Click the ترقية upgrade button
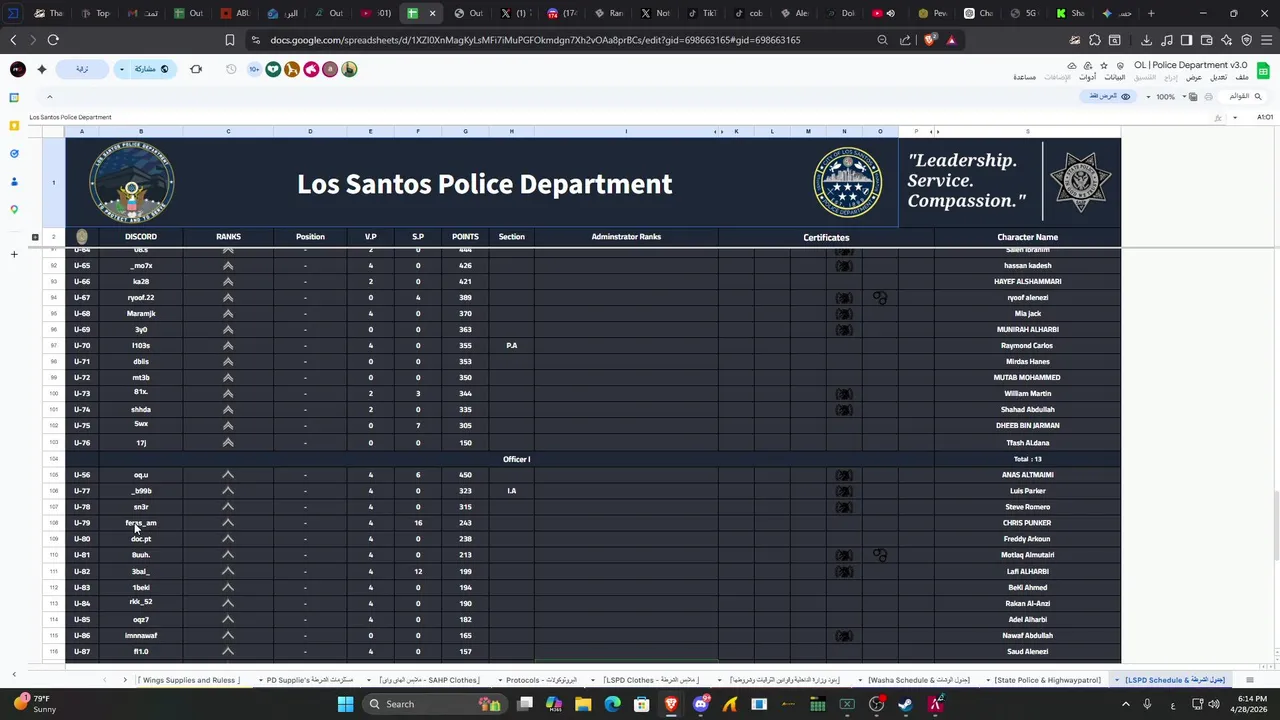 (82, 69)
